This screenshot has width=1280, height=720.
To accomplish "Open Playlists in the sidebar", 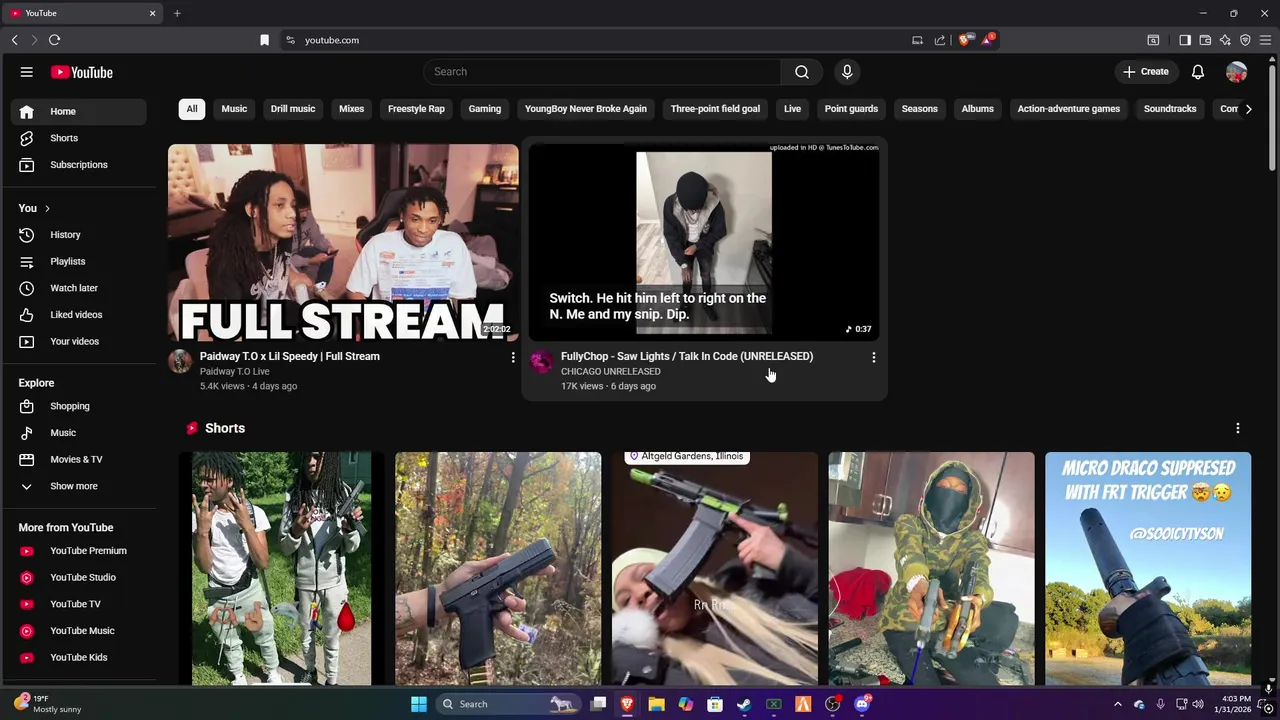I will click(79, 261).
